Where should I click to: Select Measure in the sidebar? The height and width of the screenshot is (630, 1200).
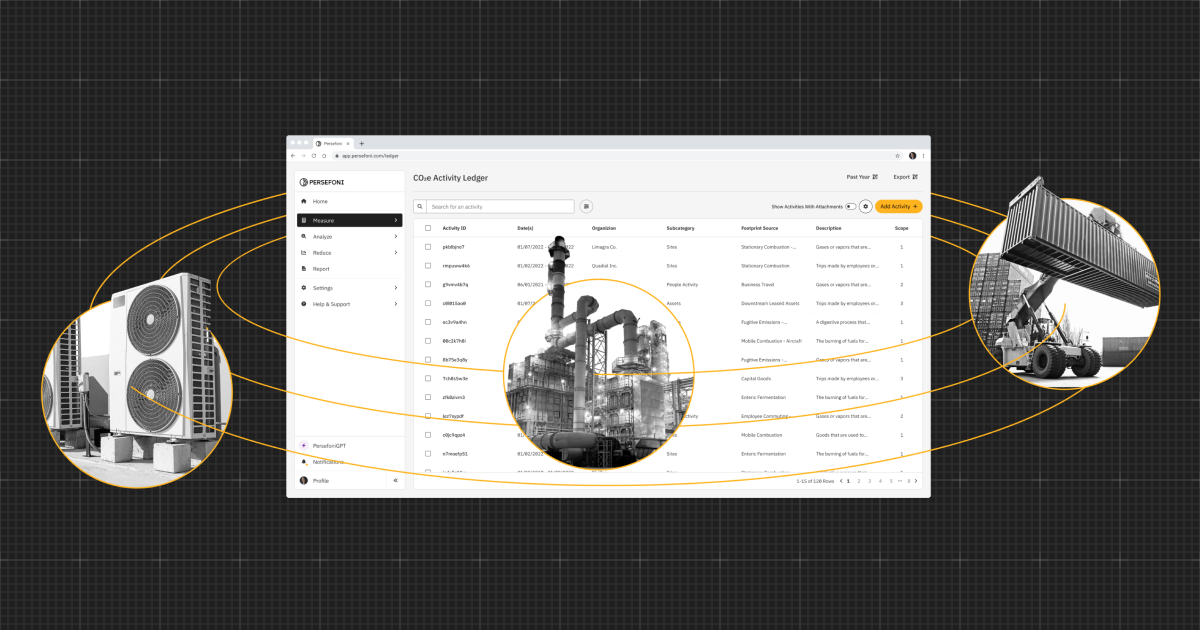point(349,220)
